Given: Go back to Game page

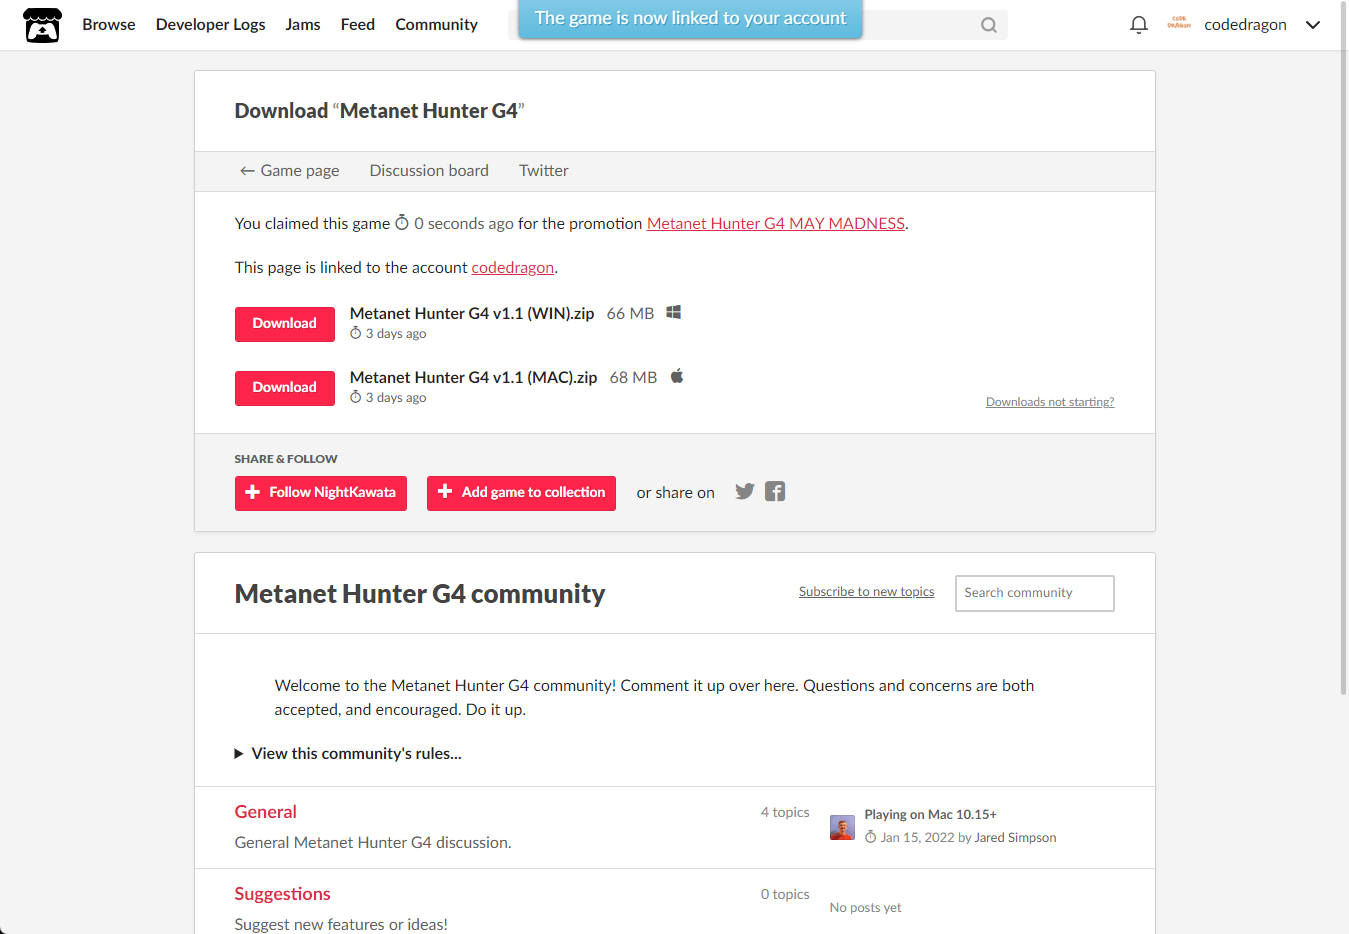Looking at the screenshot, I should click(x=289, y=171).
